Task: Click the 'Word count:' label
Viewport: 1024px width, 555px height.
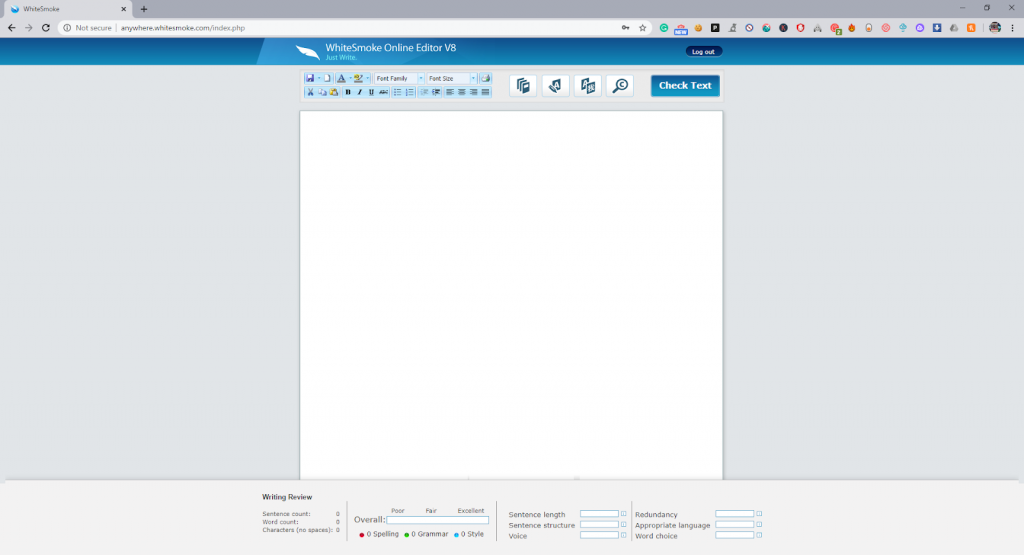Action: point(280,522)
